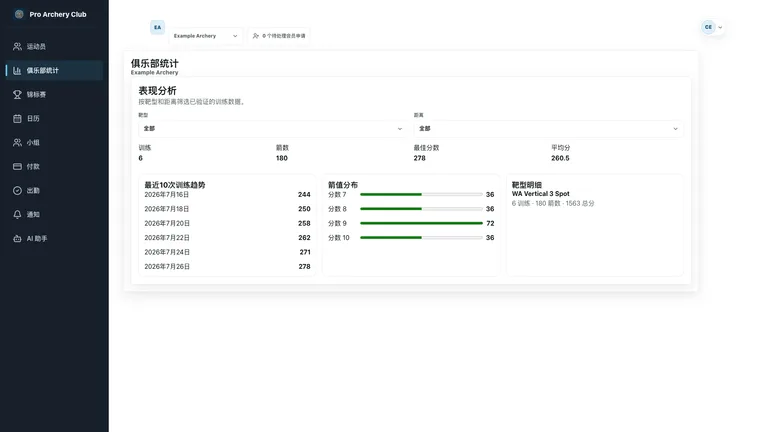768x432 pixels.
Task: Click the 付款 credit card icon
Action: (x=17, y=167)
